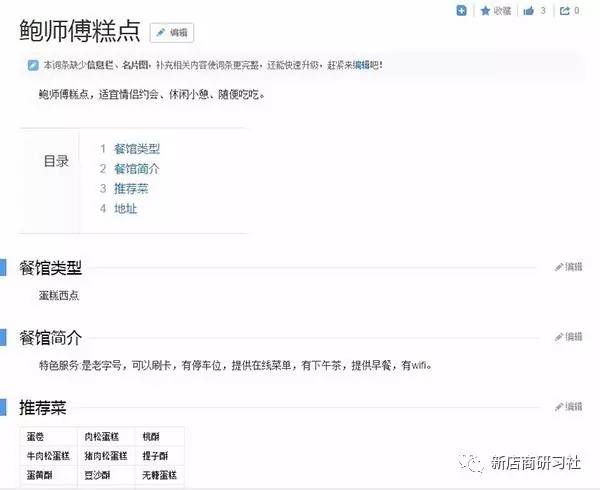Open the 编辑 link in the notice bar
The image size is (600, 490).
361,65
